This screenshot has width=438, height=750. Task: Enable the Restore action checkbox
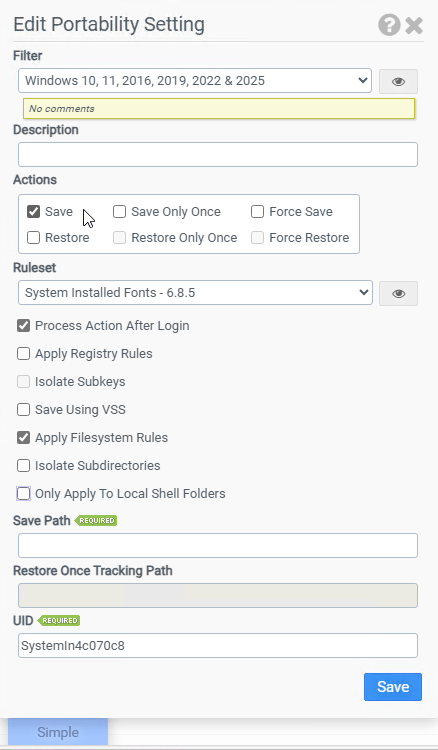33,237
